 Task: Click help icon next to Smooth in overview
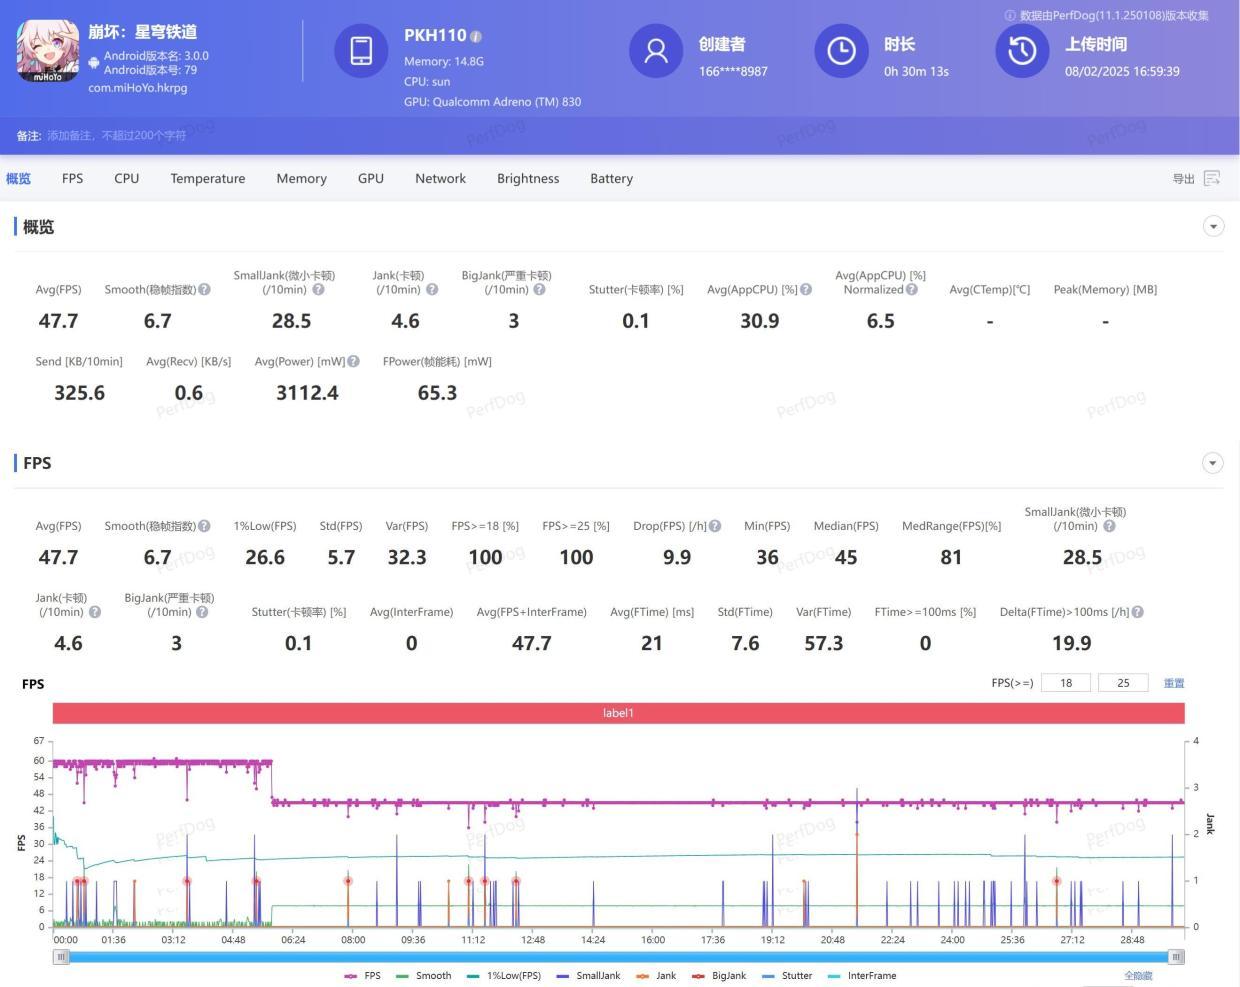(204, 290)
